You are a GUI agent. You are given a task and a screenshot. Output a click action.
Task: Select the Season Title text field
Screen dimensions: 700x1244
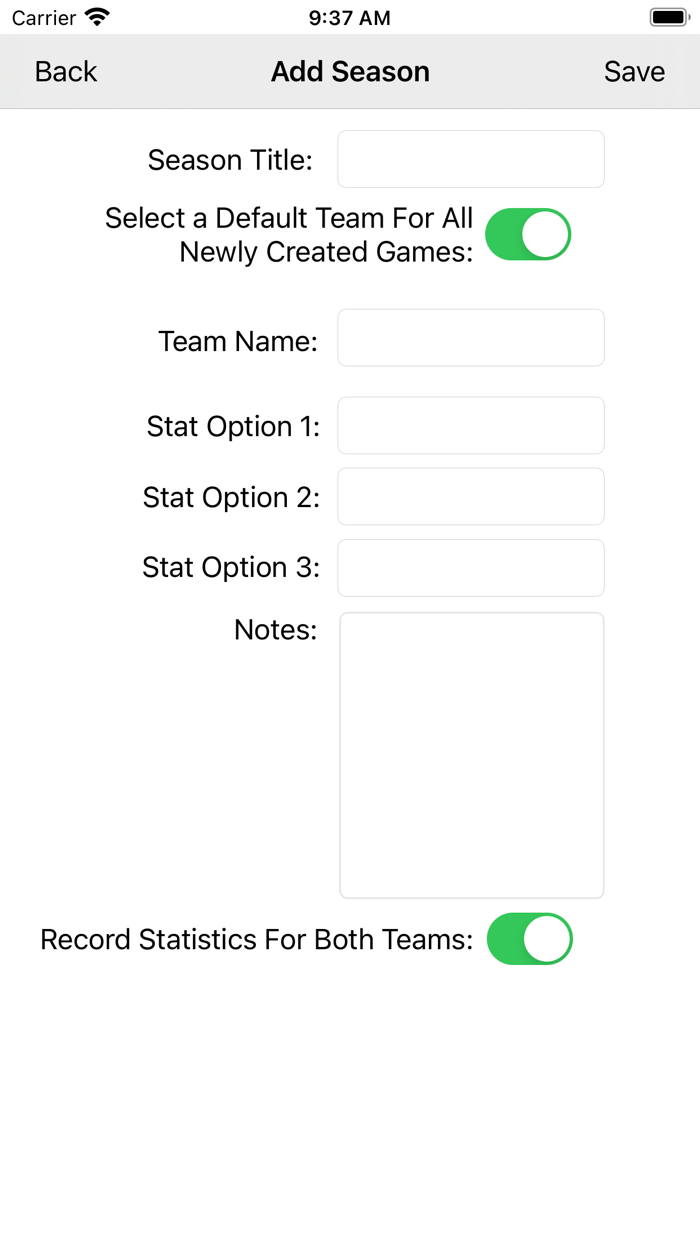470,158
